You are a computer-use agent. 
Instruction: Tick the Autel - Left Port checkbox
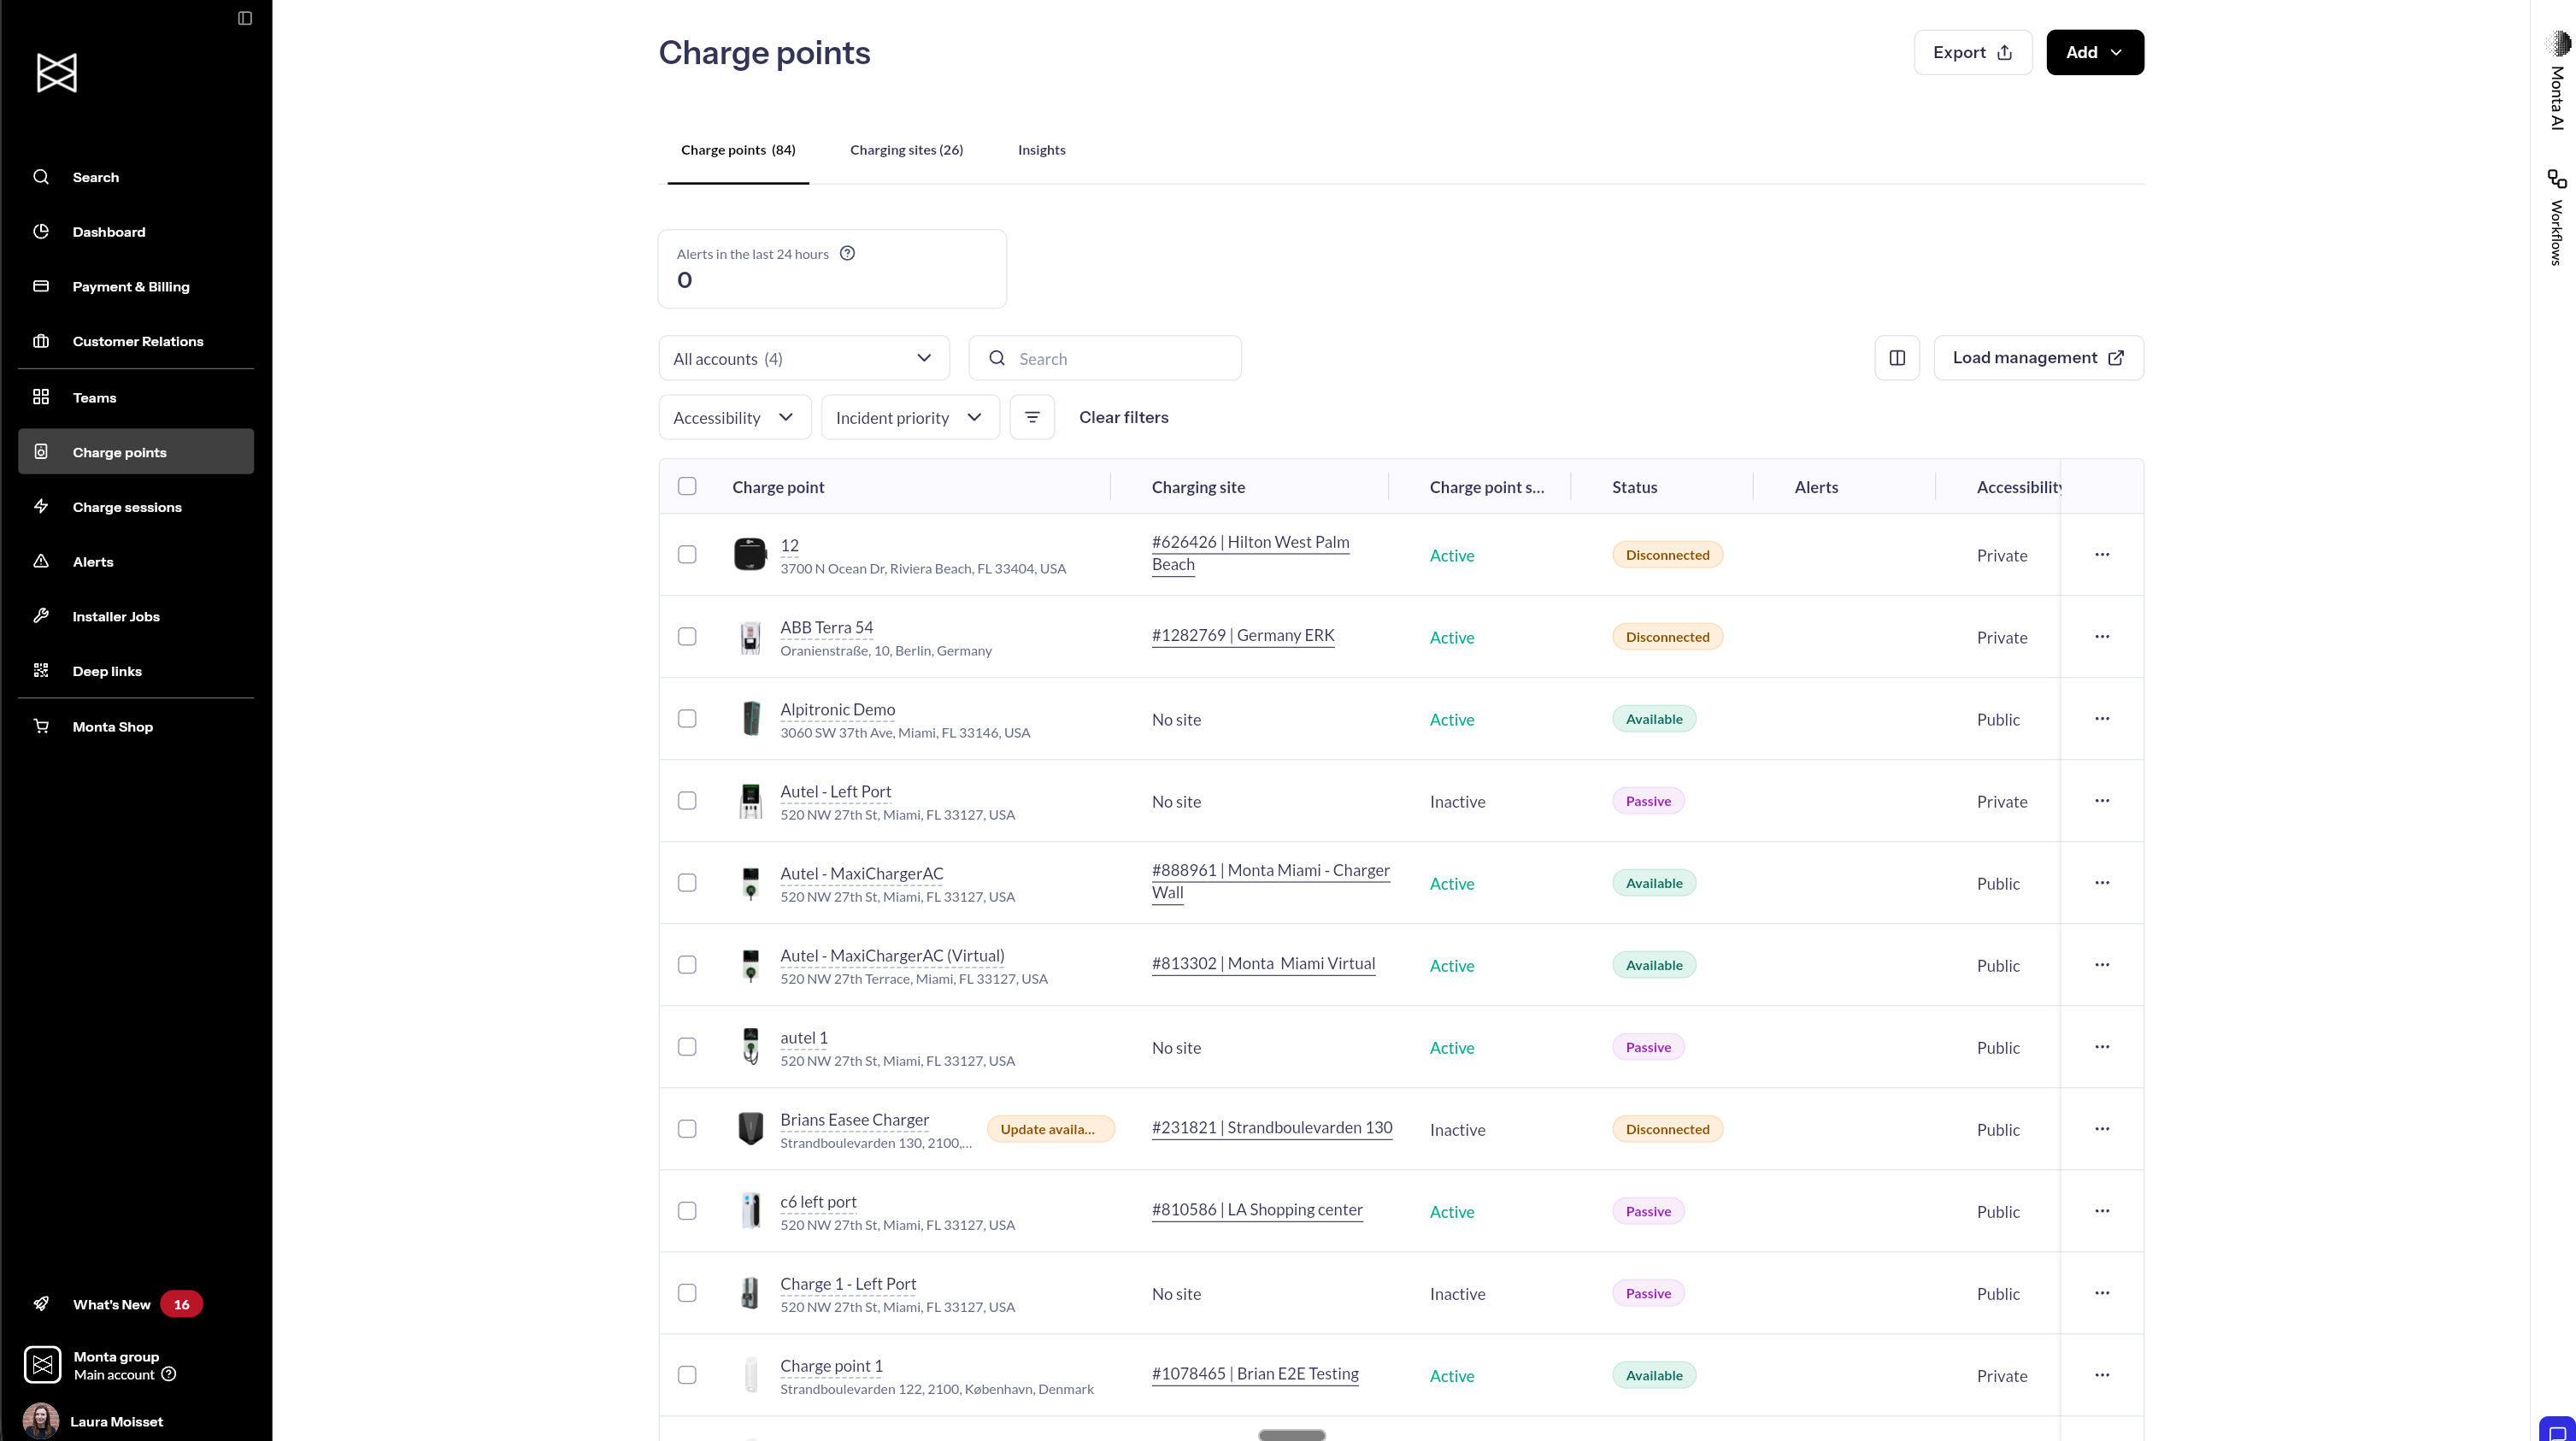click(687, 801)
